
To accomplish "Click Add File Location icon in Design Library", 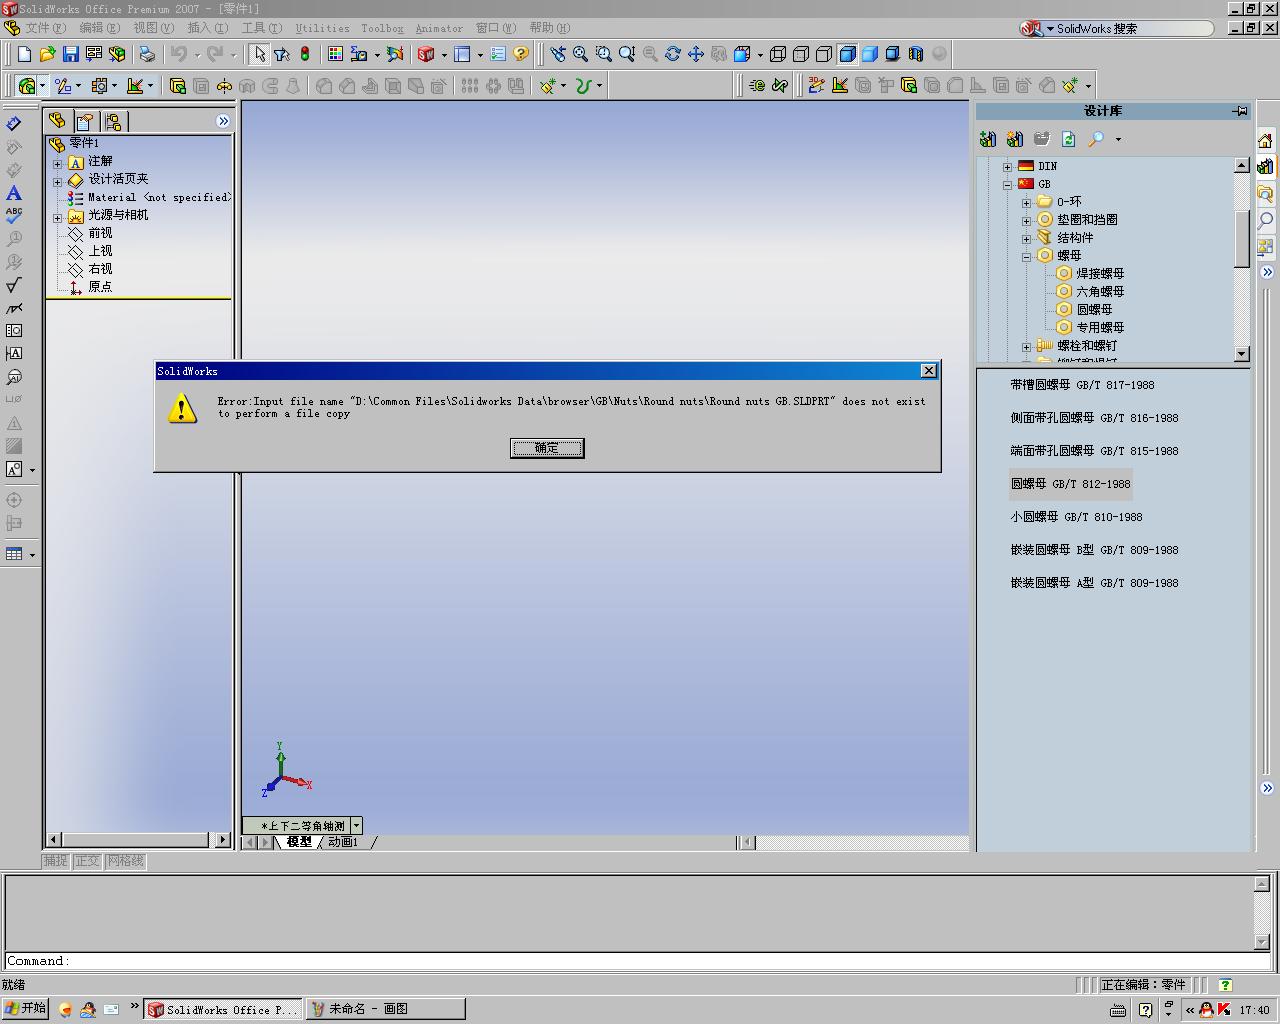I will click(x=988, y=139).
